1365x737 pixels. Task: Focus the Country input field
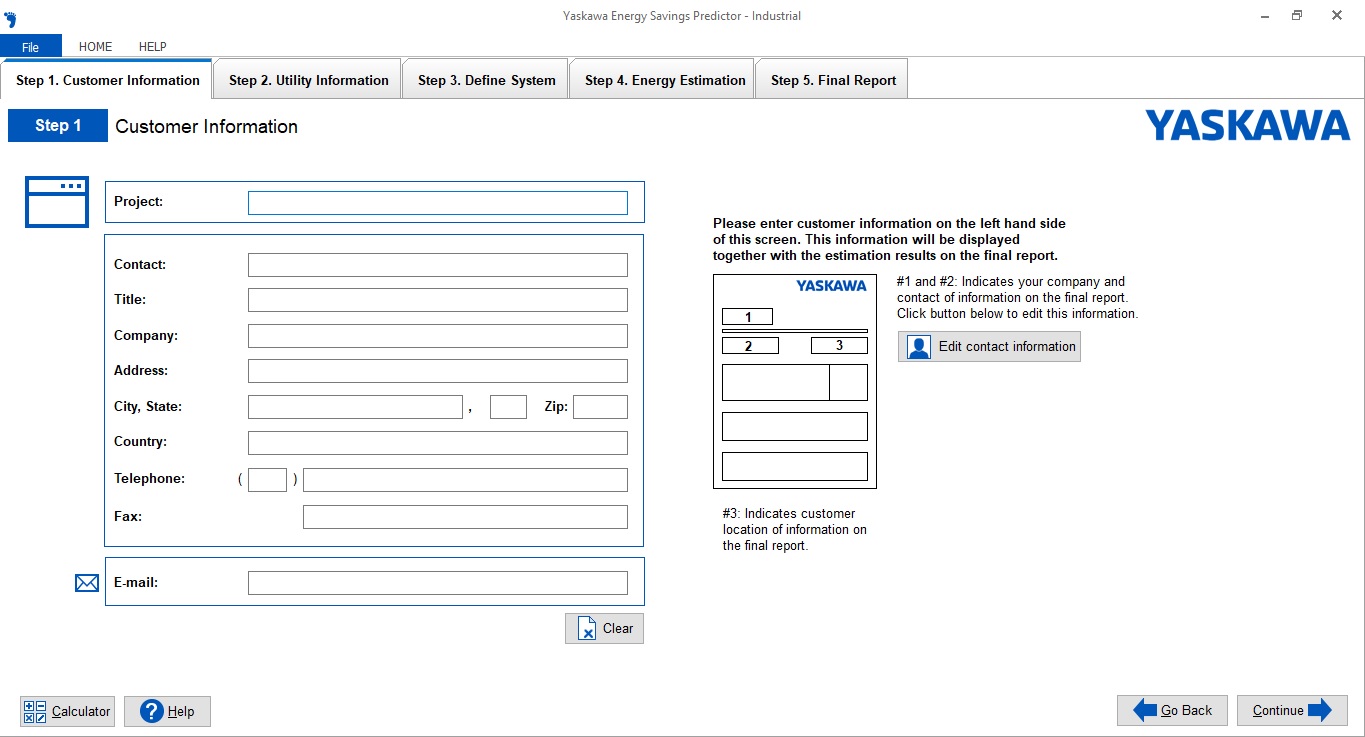coord(438,443)
